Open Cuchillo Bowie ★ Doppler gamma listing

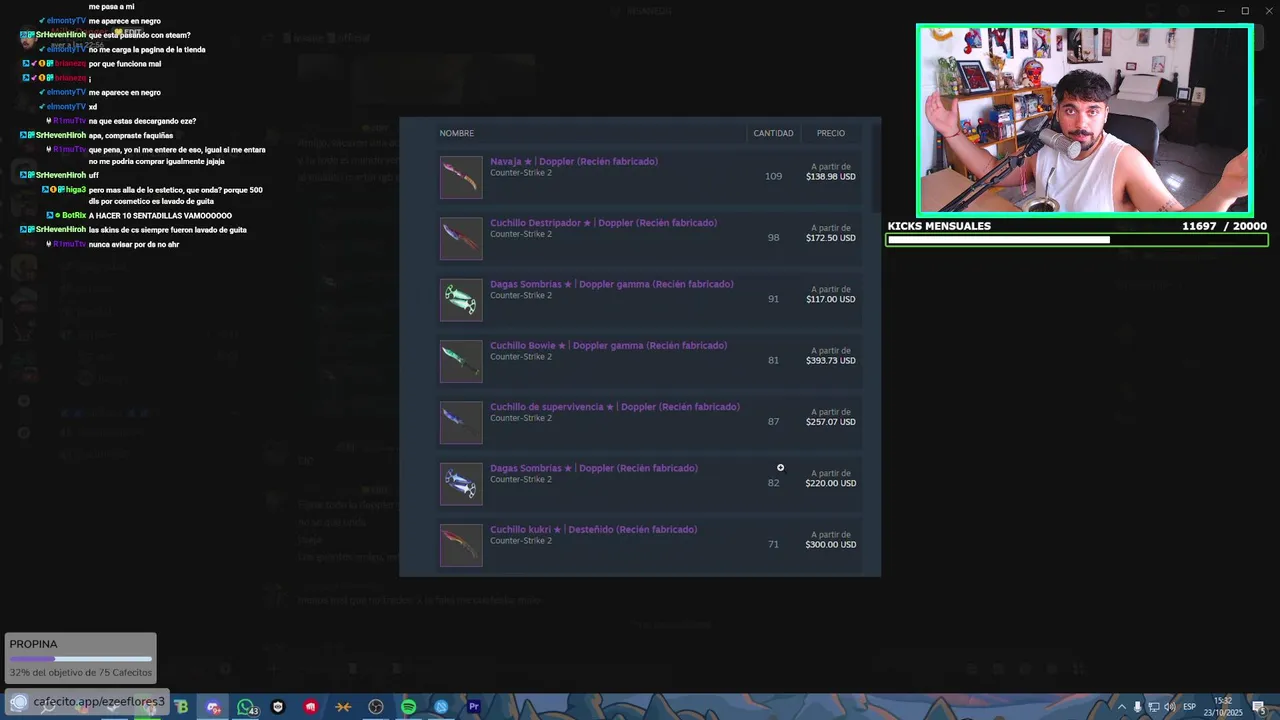(608, 346)
